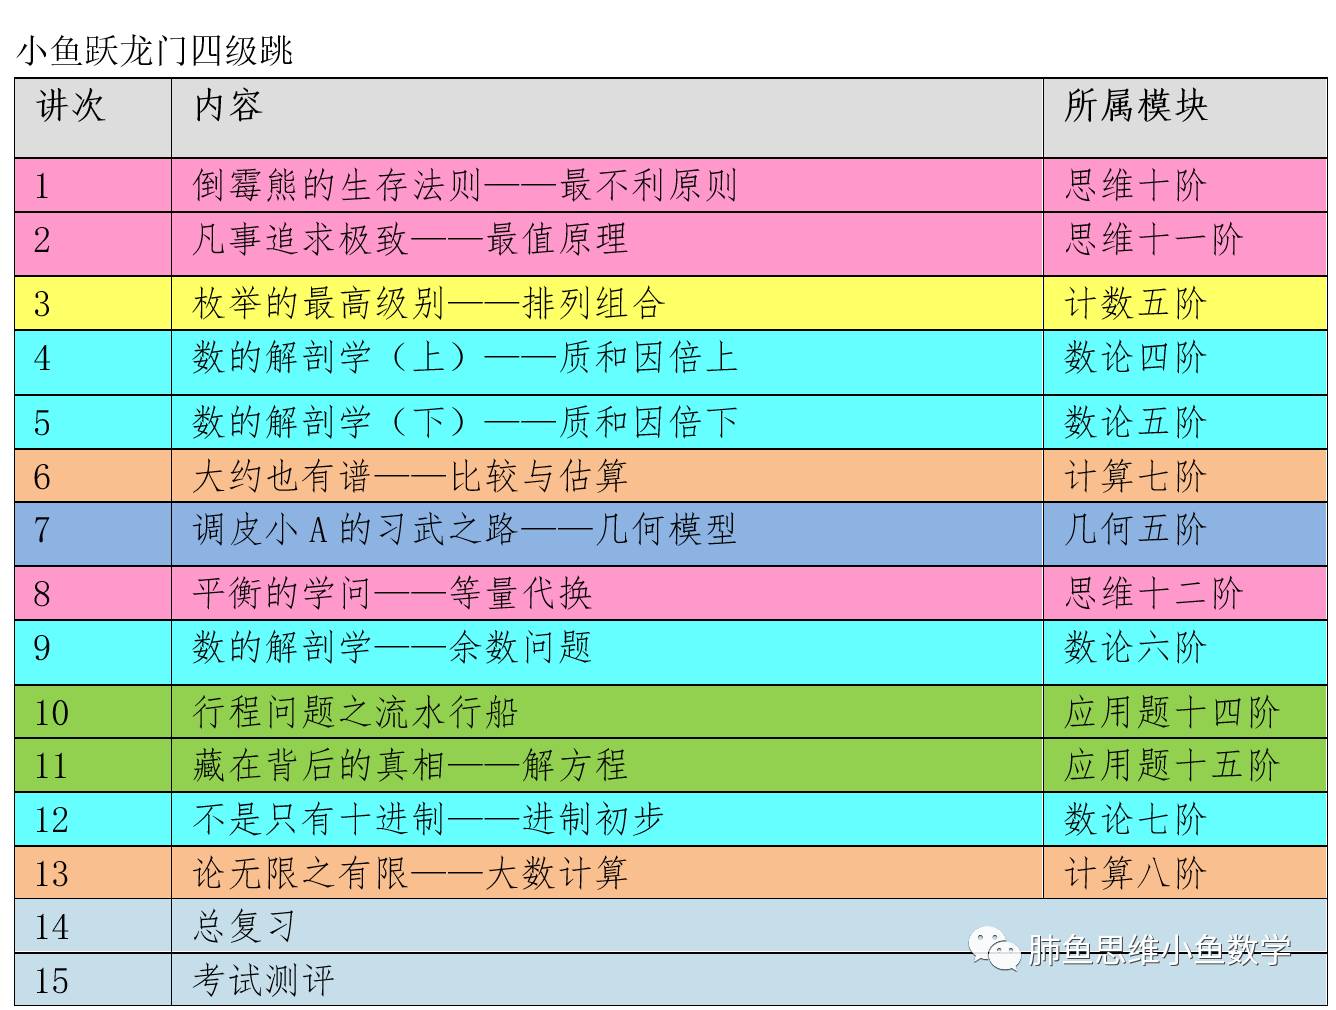This screenshot has width=1336, height=1010.
Task: Click the 数论五阶 module cell
Action: click(1185, 422)
